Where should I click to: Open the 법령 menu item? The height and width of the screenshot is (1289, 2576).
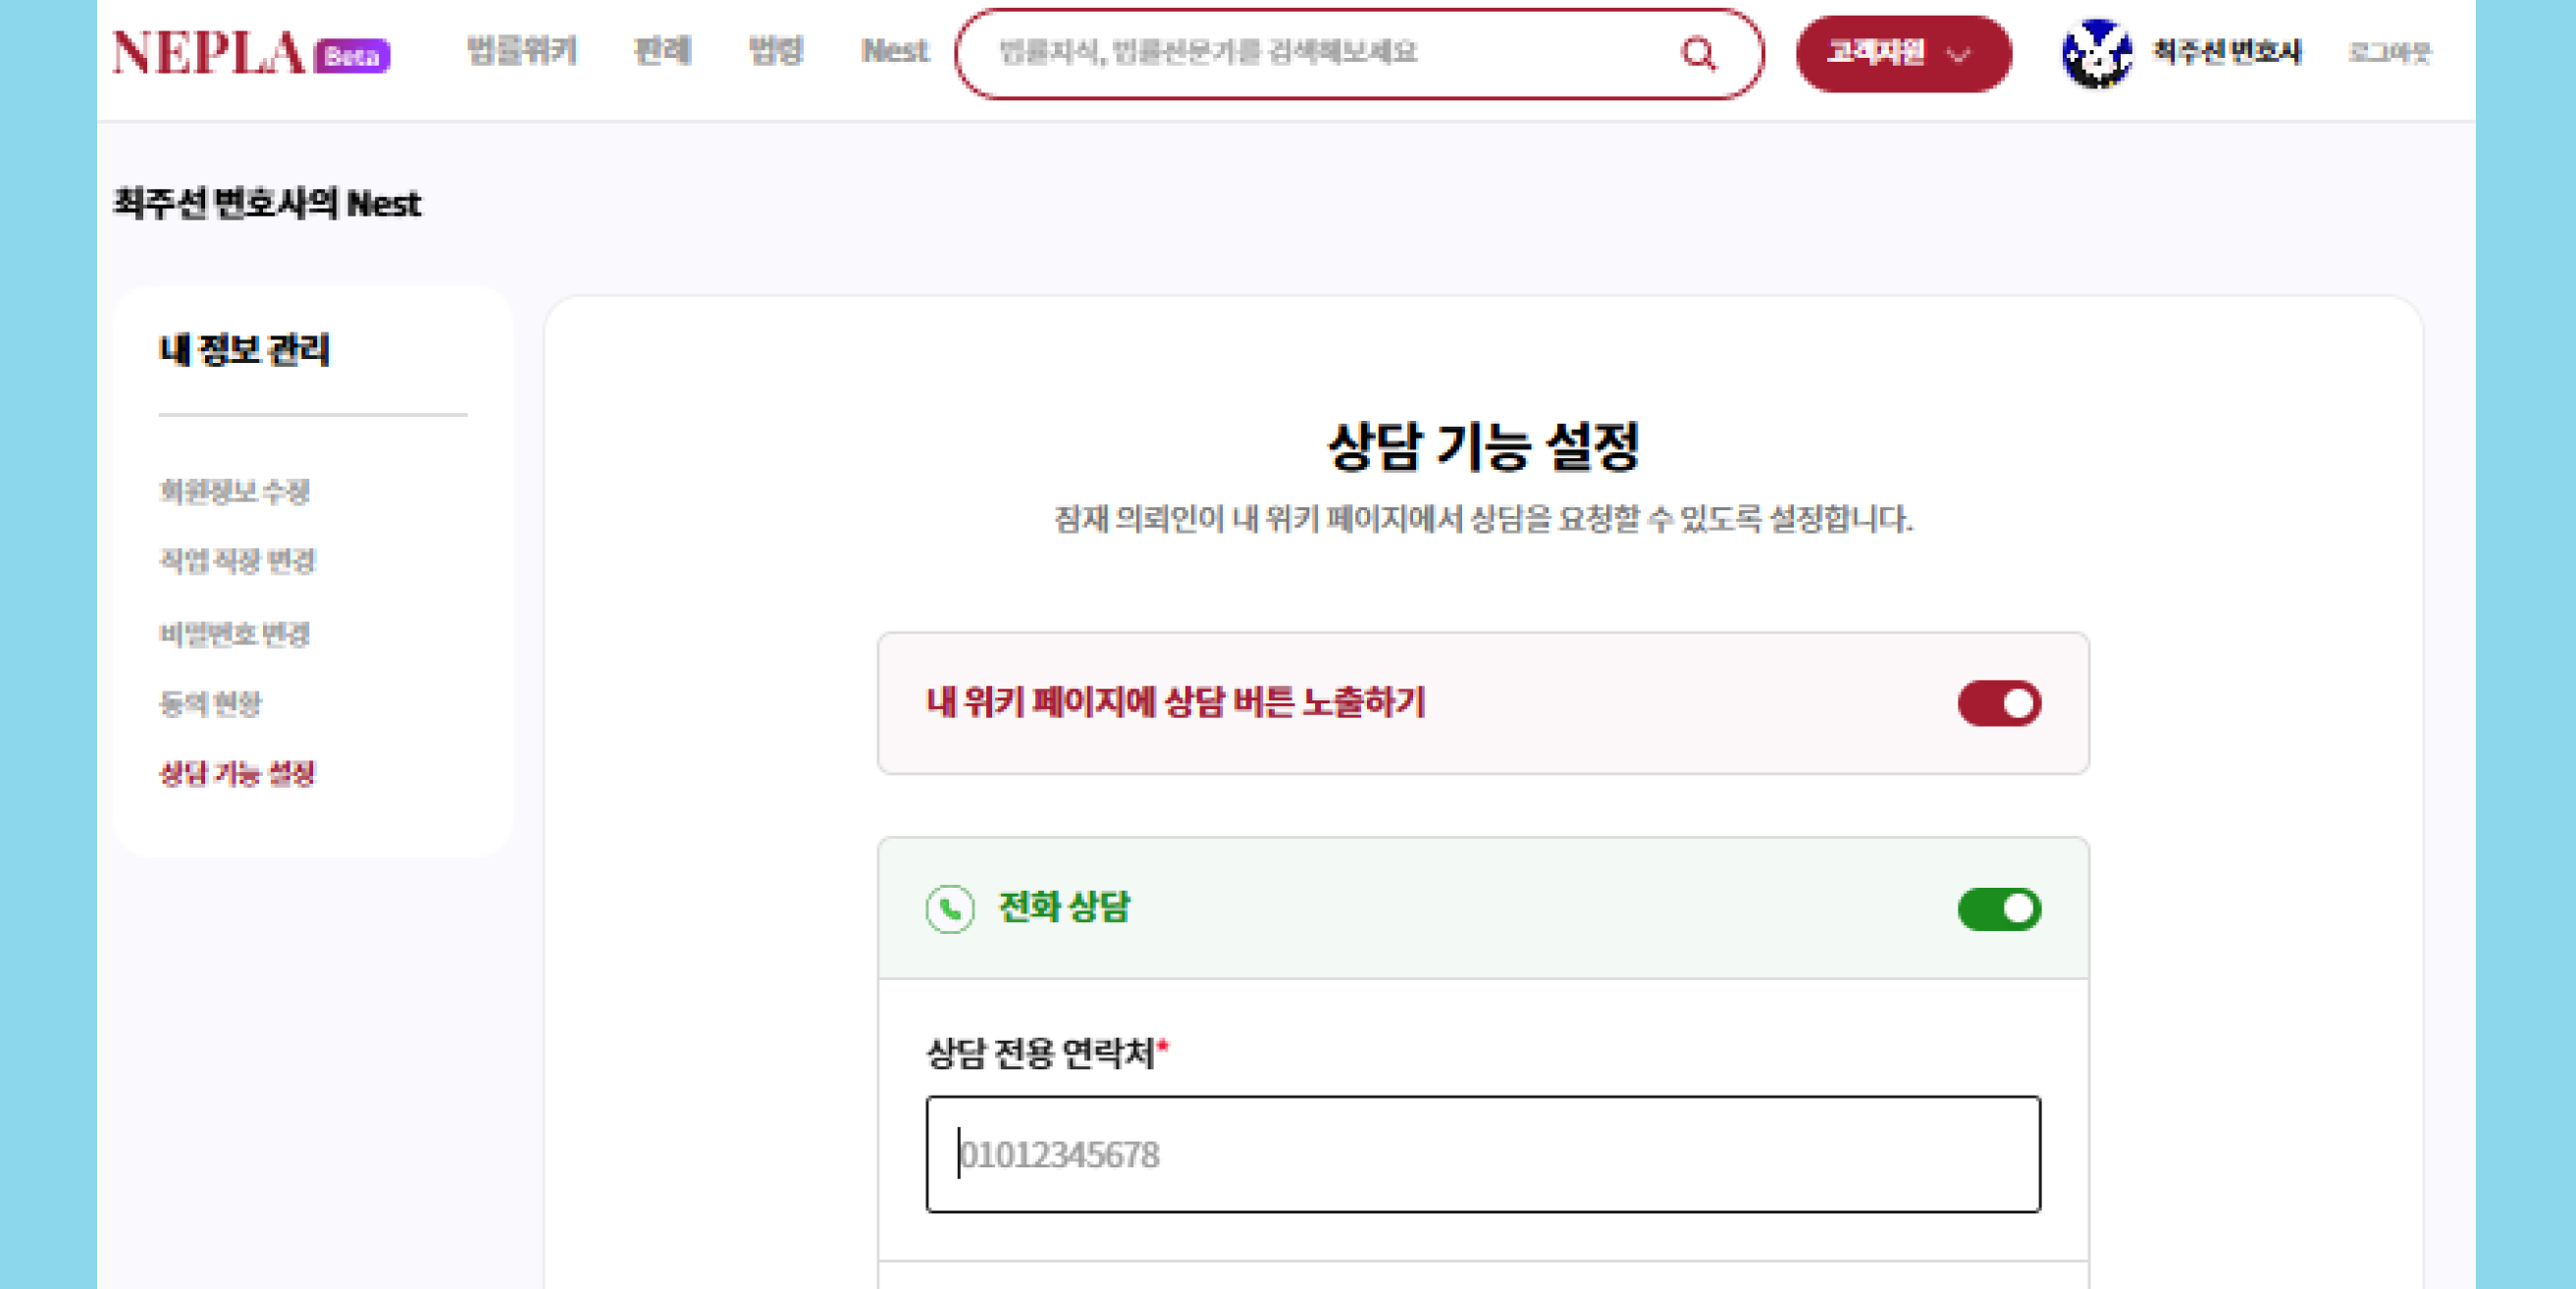776,50
